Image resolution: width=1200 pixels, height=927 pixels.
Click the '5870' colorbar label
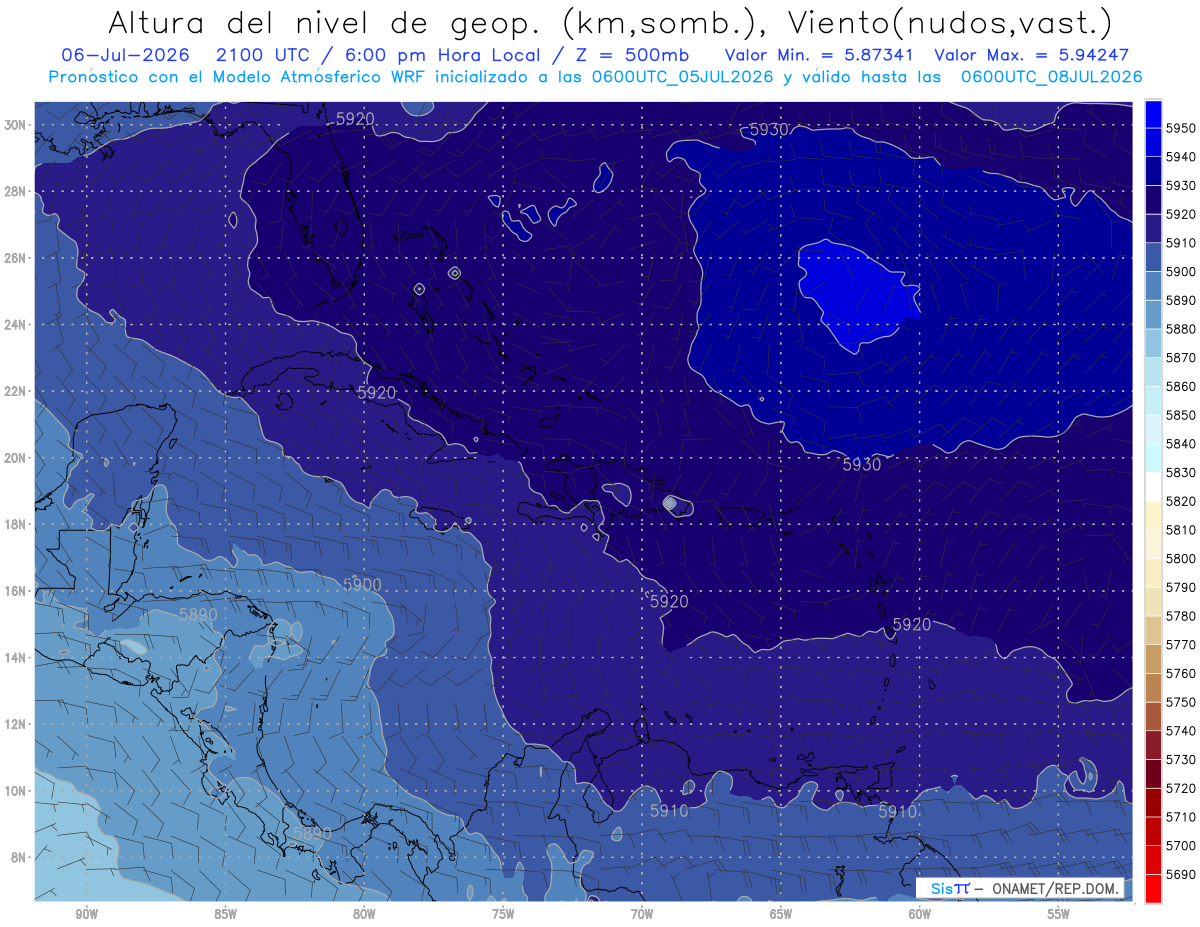(x=1181, y=358)
